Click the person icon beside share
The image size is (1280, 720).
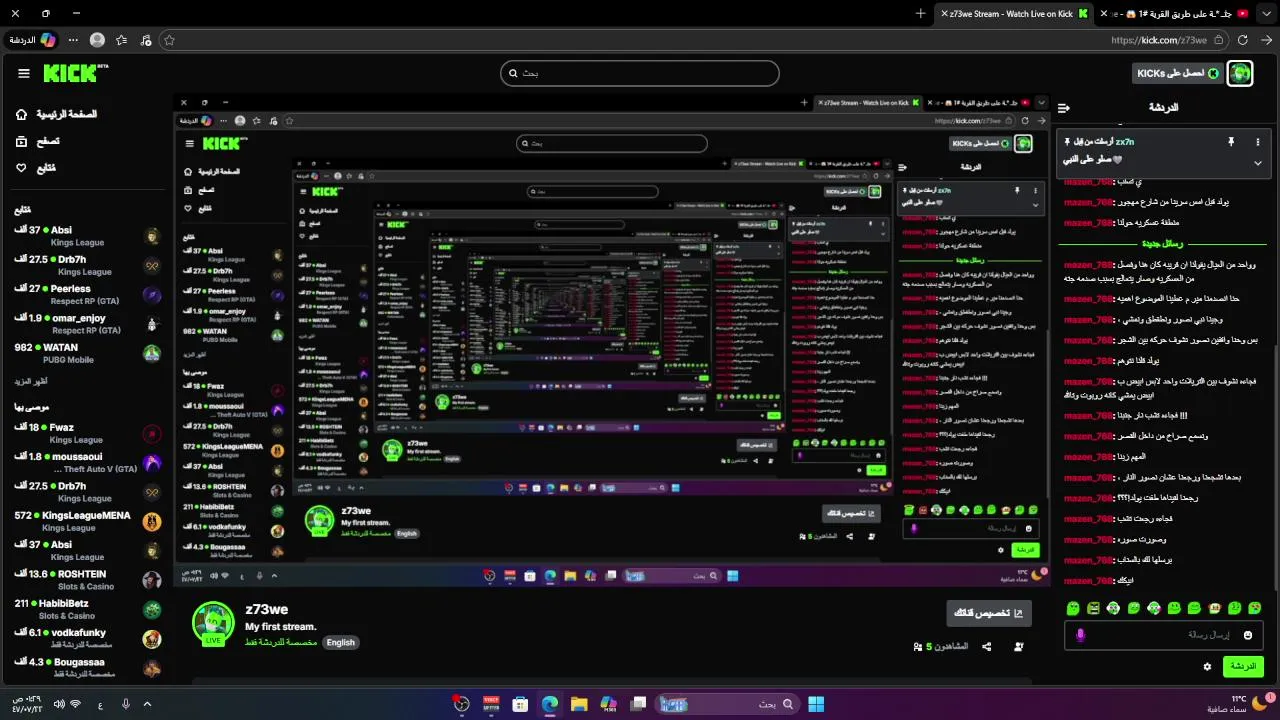pos(1019,647)
